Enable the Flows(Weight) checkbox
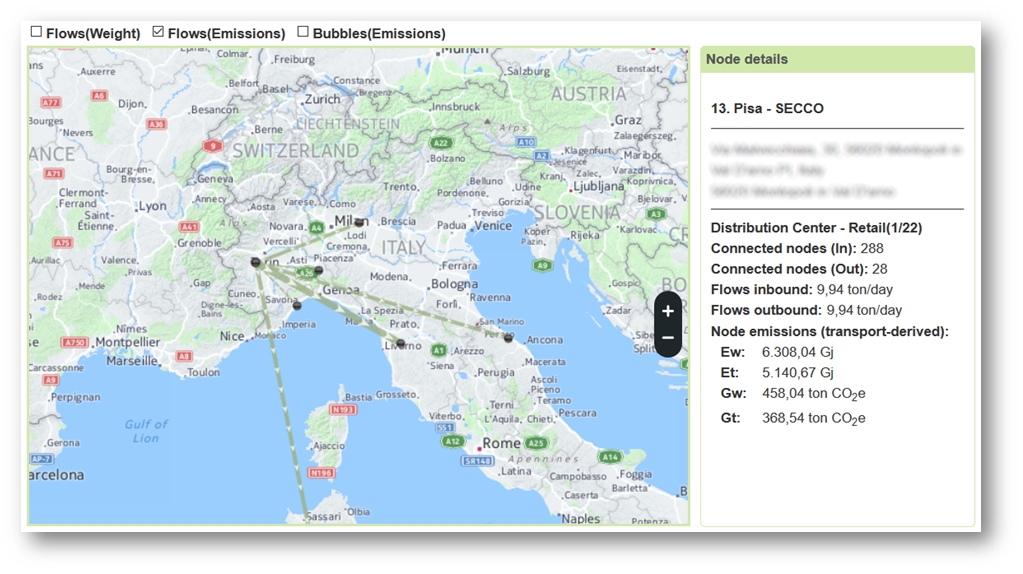1023x574 pixels. click(36, 32)
